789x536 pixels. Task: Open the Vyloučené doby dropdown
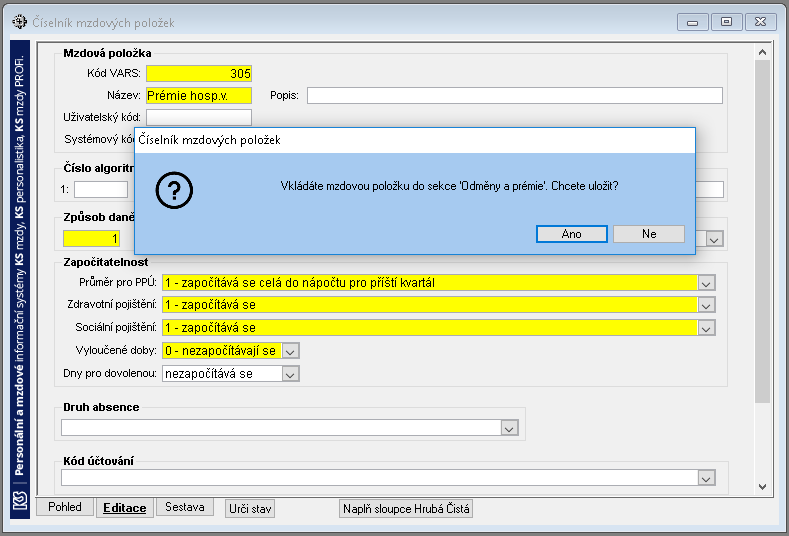pos(290,351)
